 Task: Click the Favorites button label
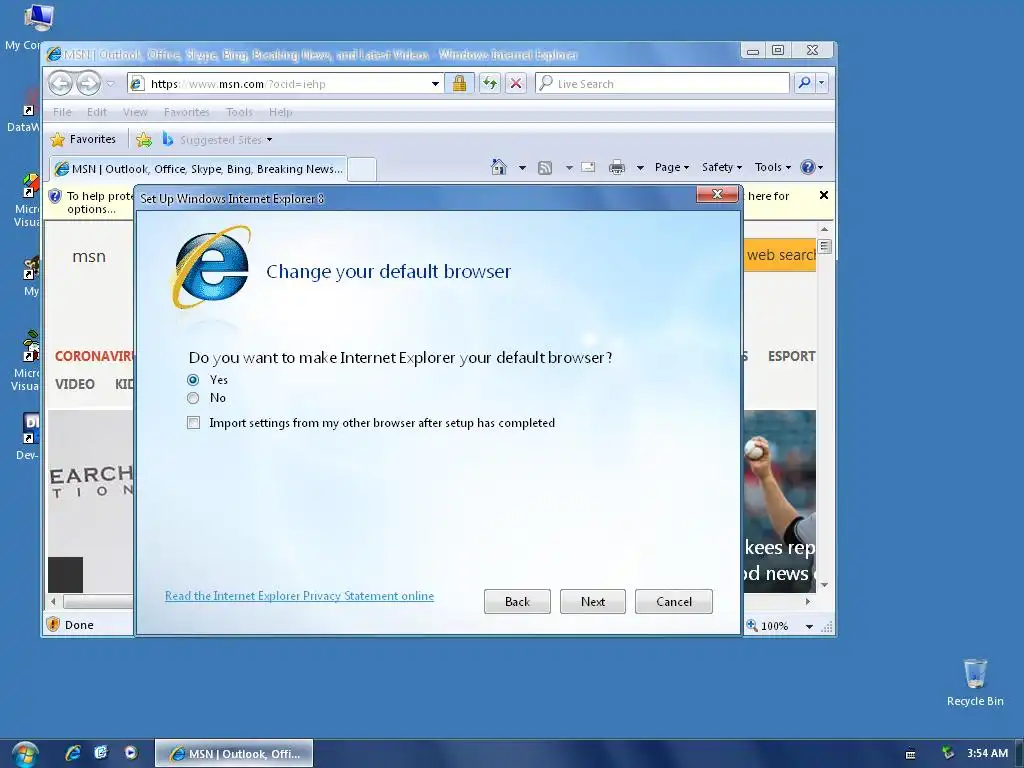click(x=93, y=139)
